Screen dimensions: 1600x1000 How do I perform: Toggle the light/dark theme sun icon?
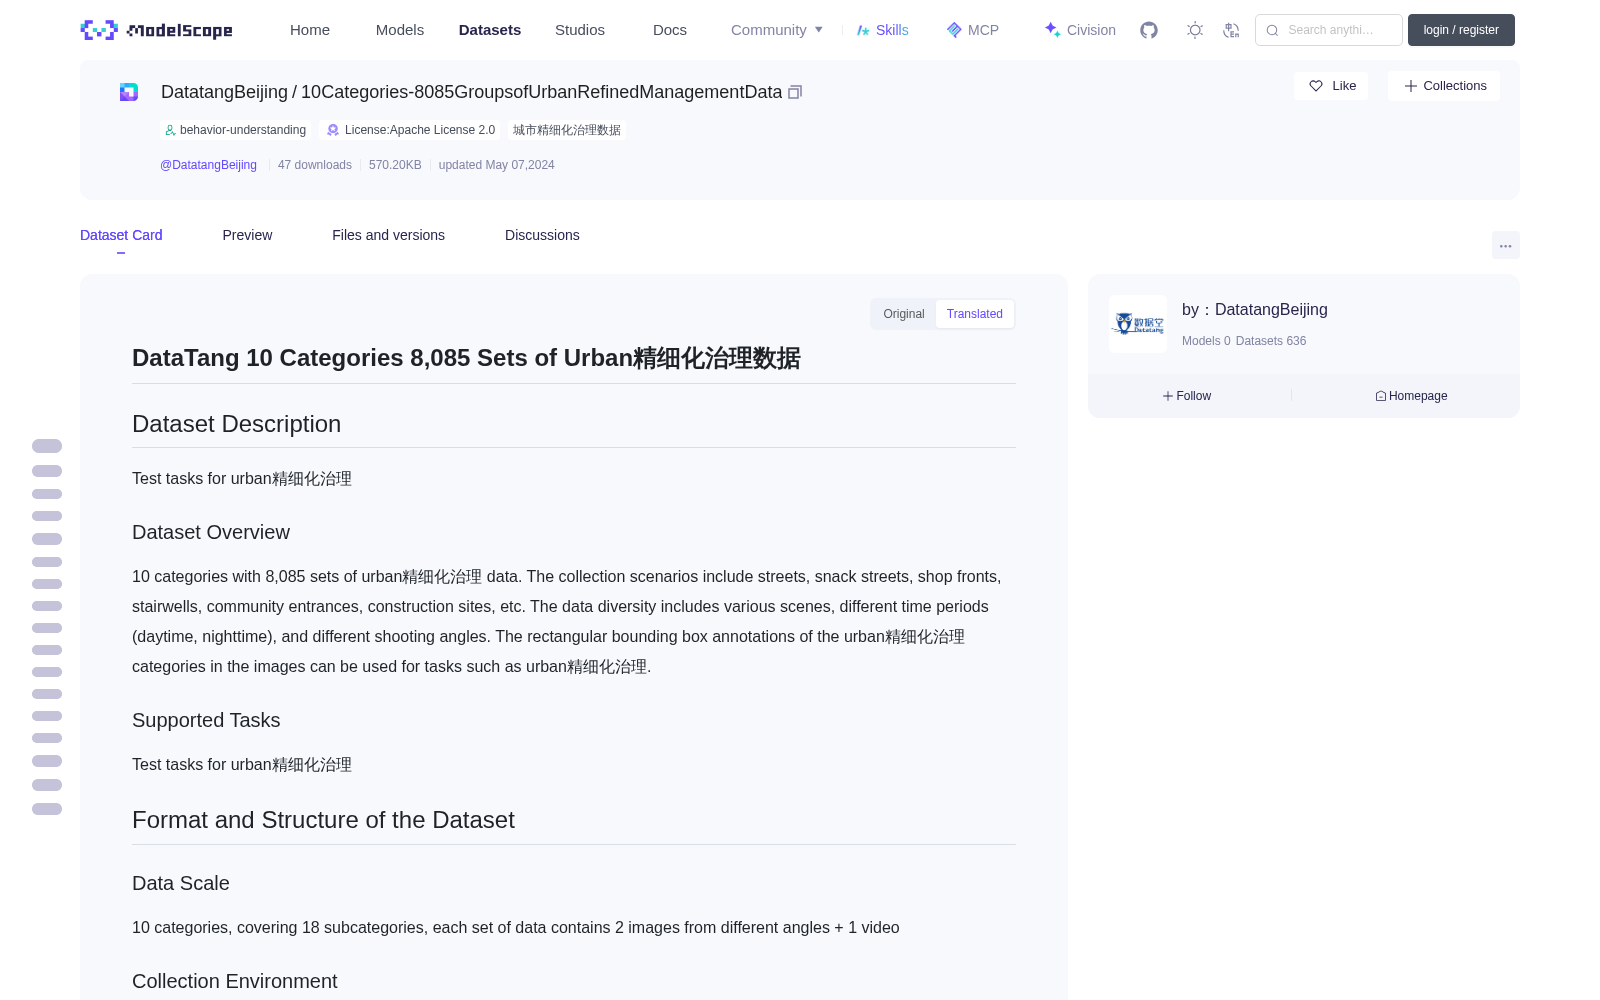click(1195, 30)
